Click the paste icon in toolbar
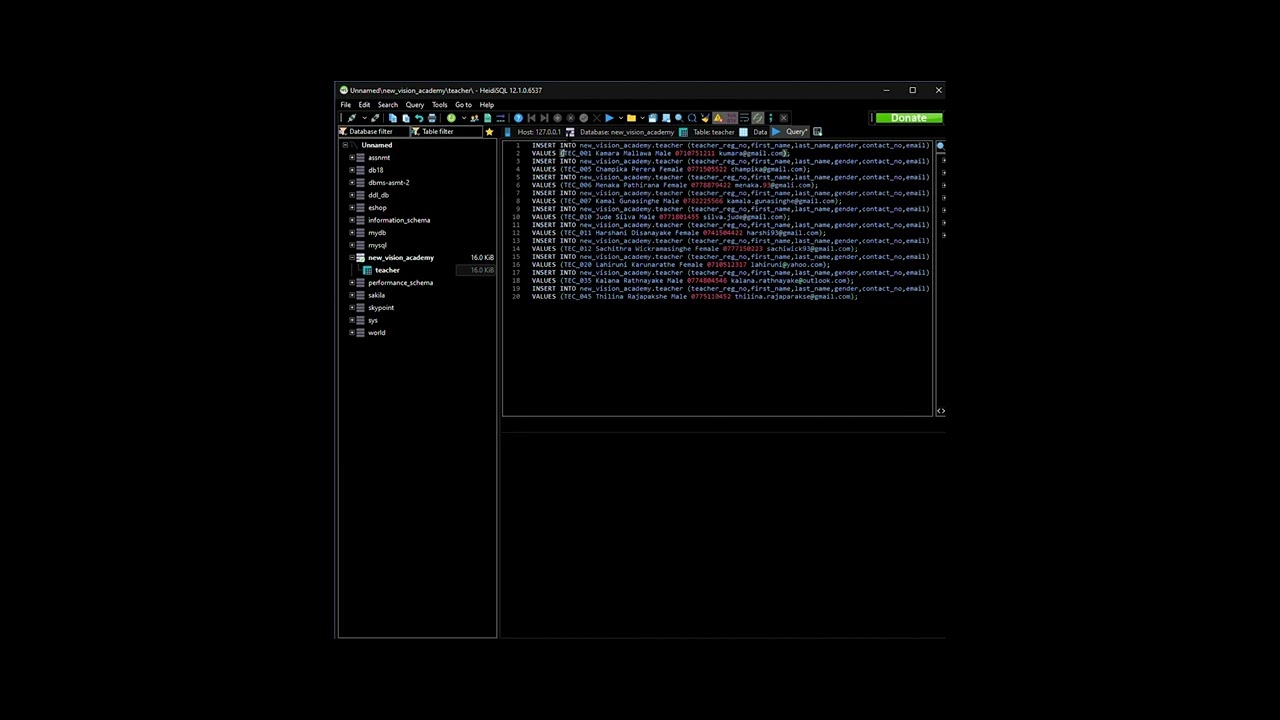Viewport: 1280px width, 720px height. [406, 118]
